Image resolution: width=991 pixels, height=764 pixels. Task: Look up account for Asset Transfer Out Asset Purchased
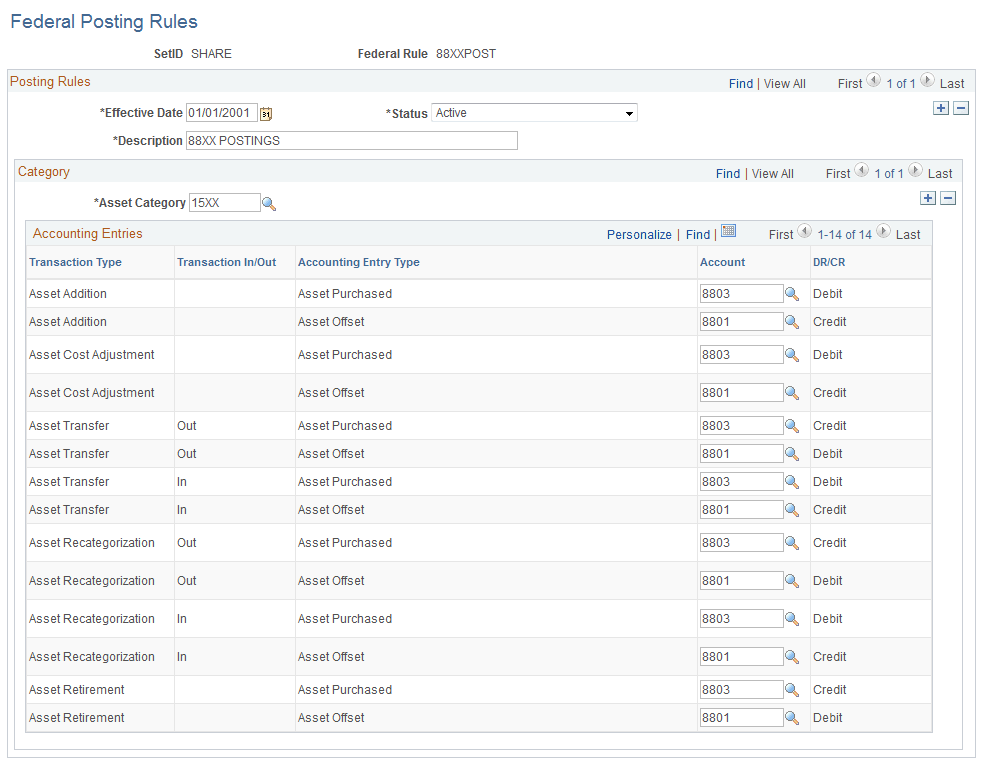point(792,426)
